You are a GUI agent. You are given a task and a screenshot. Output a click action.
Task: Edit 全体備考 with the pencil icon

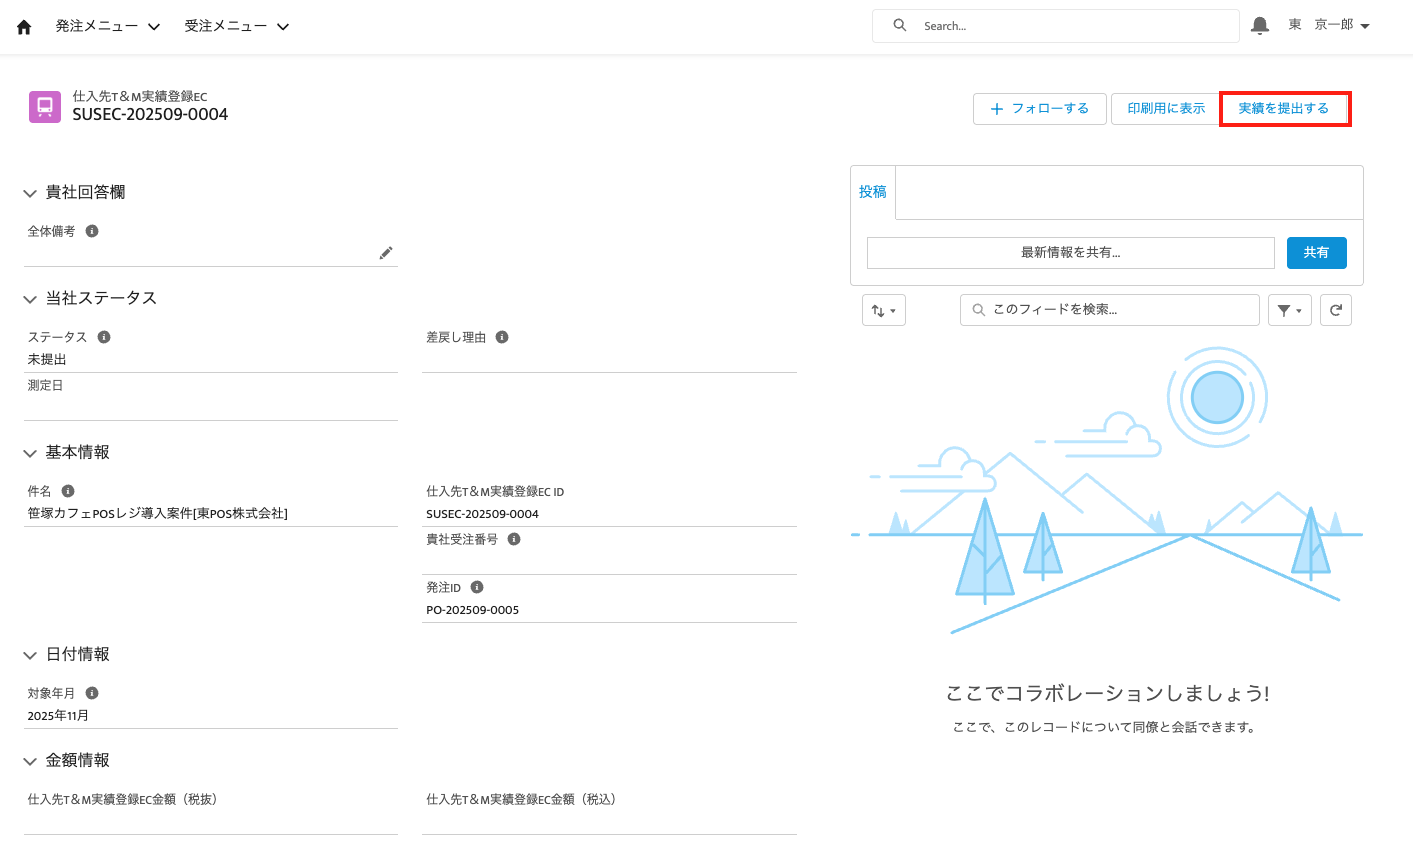pos(386,253)
